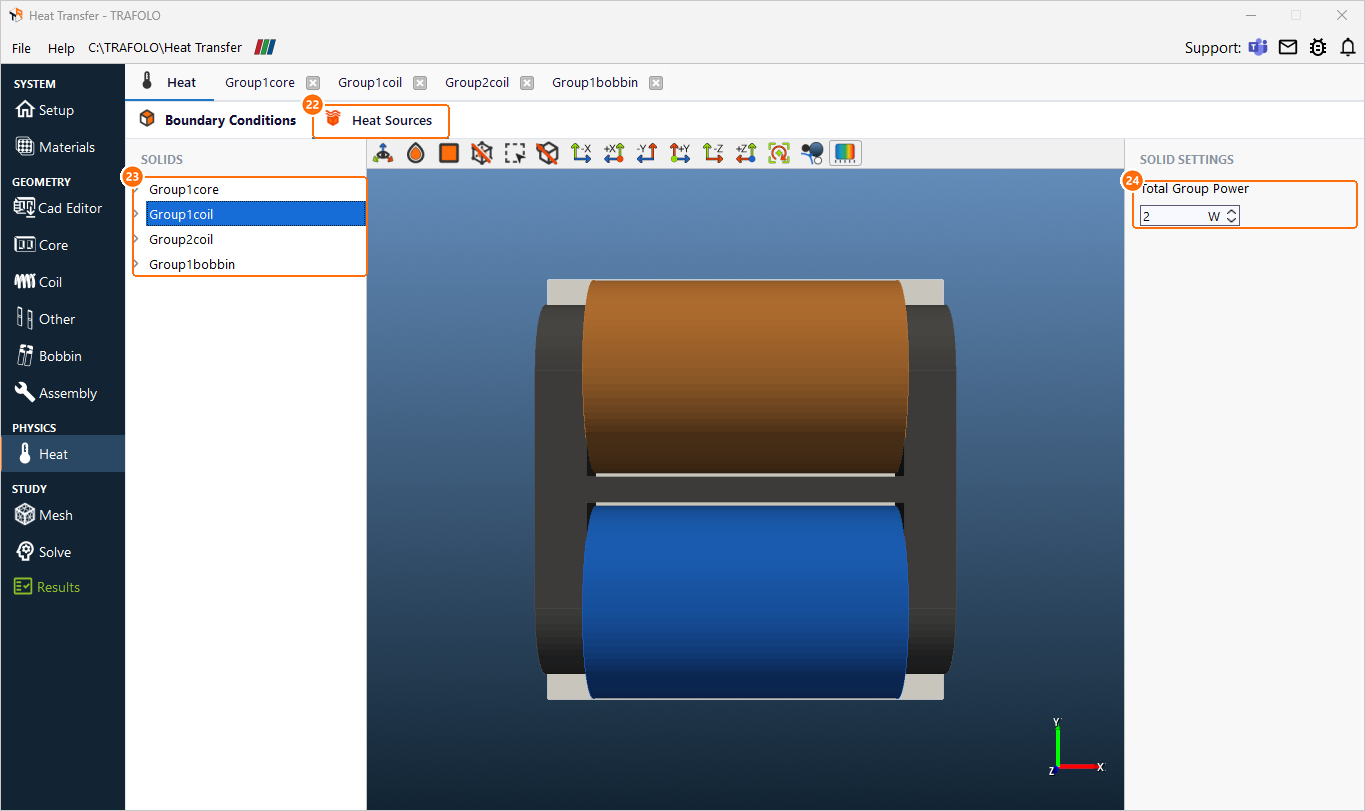Select the rubber-band selection tool
Image resolution: width=1365 pixels, height=811 pixels.
(x=515, y=153)
